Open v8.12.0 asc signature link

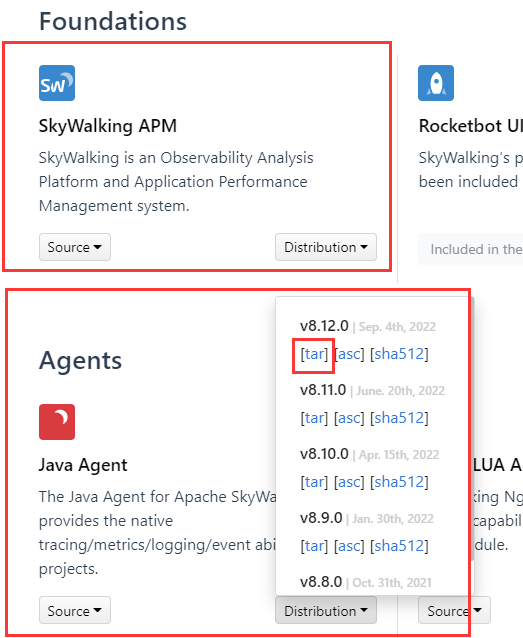click(349, 354)
